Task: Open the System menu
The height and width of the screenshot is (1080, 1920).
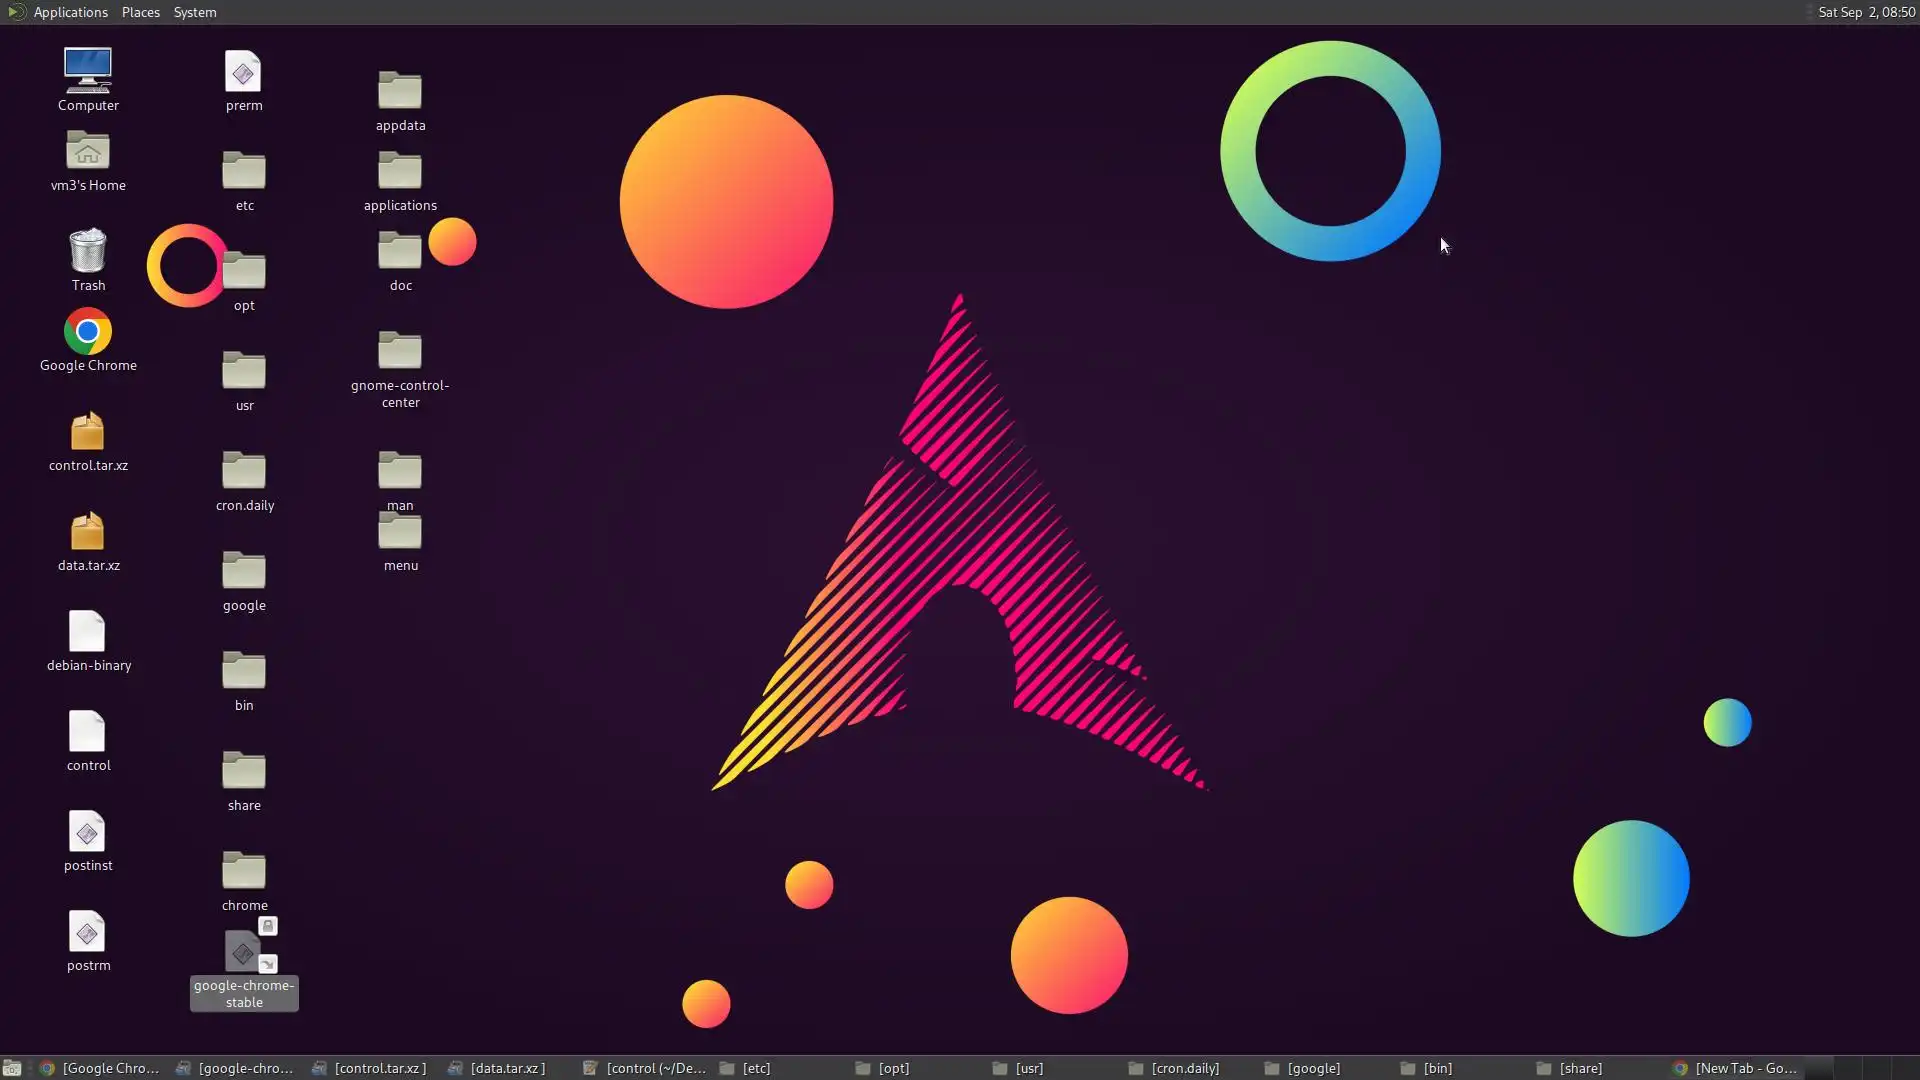Action: [195, 12]
